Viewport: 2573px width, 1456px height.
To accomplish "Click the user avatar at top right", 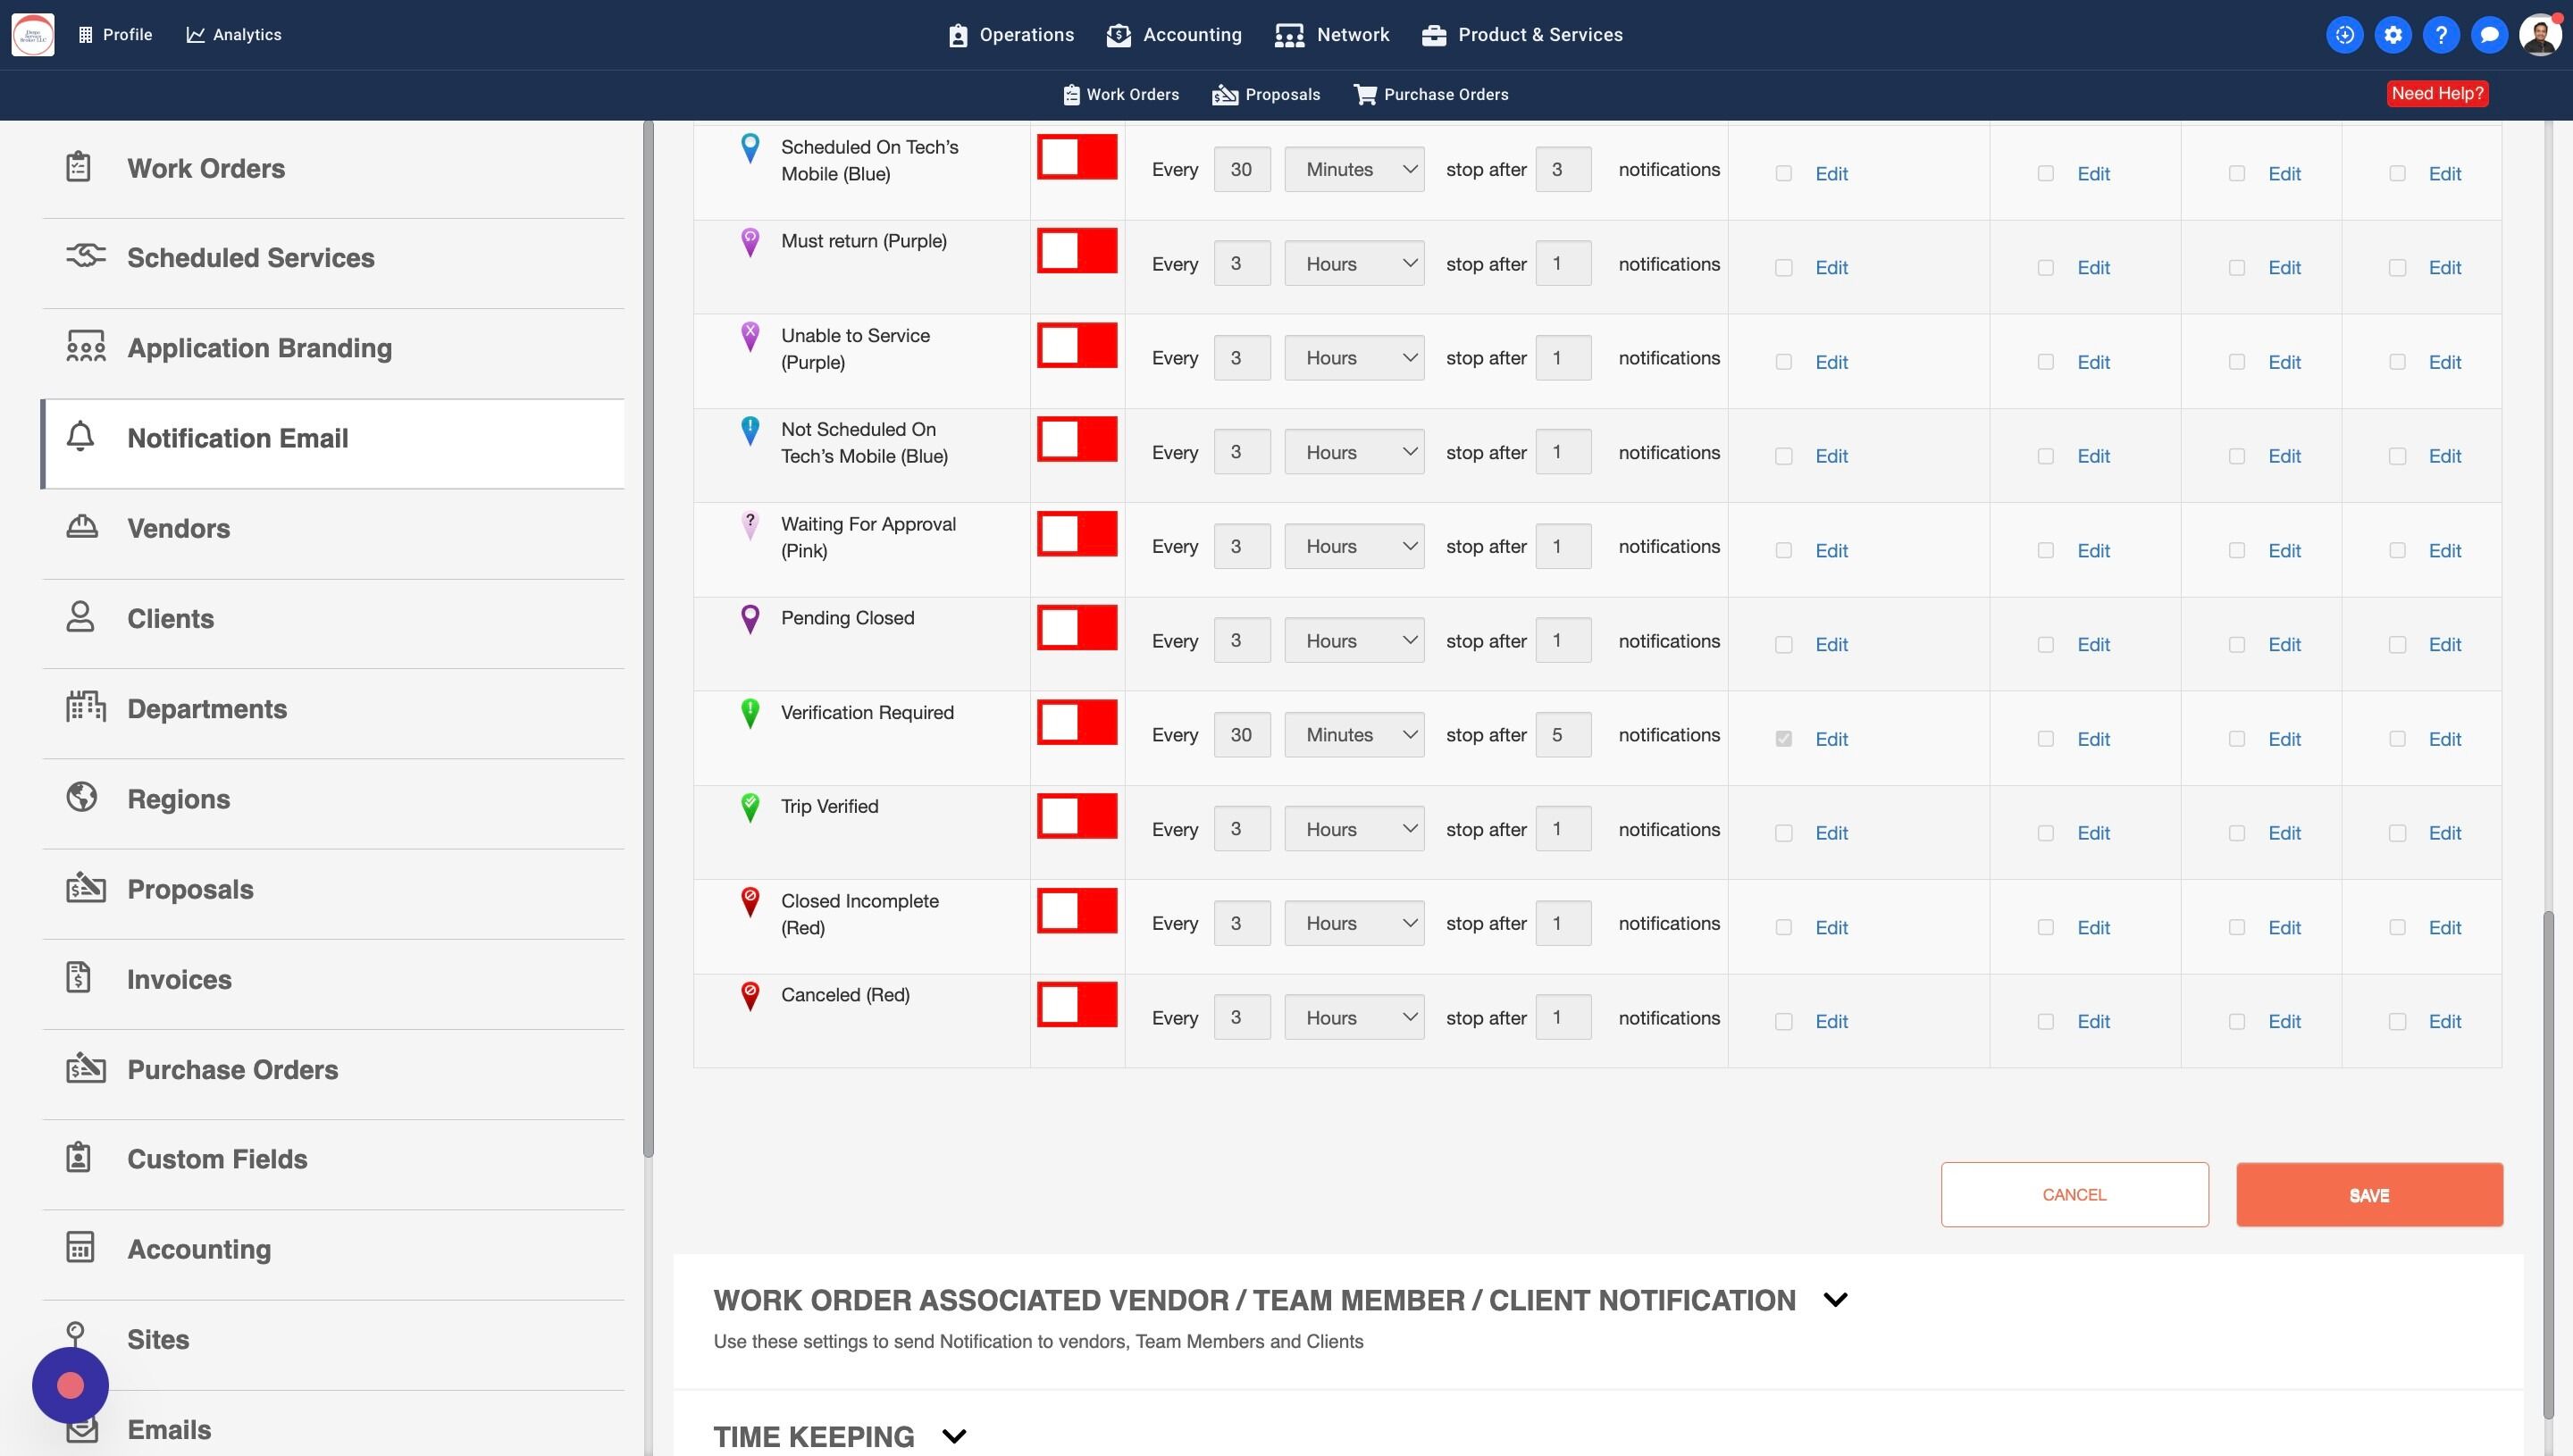I will pyautogui.click(x=2539, y=35).
